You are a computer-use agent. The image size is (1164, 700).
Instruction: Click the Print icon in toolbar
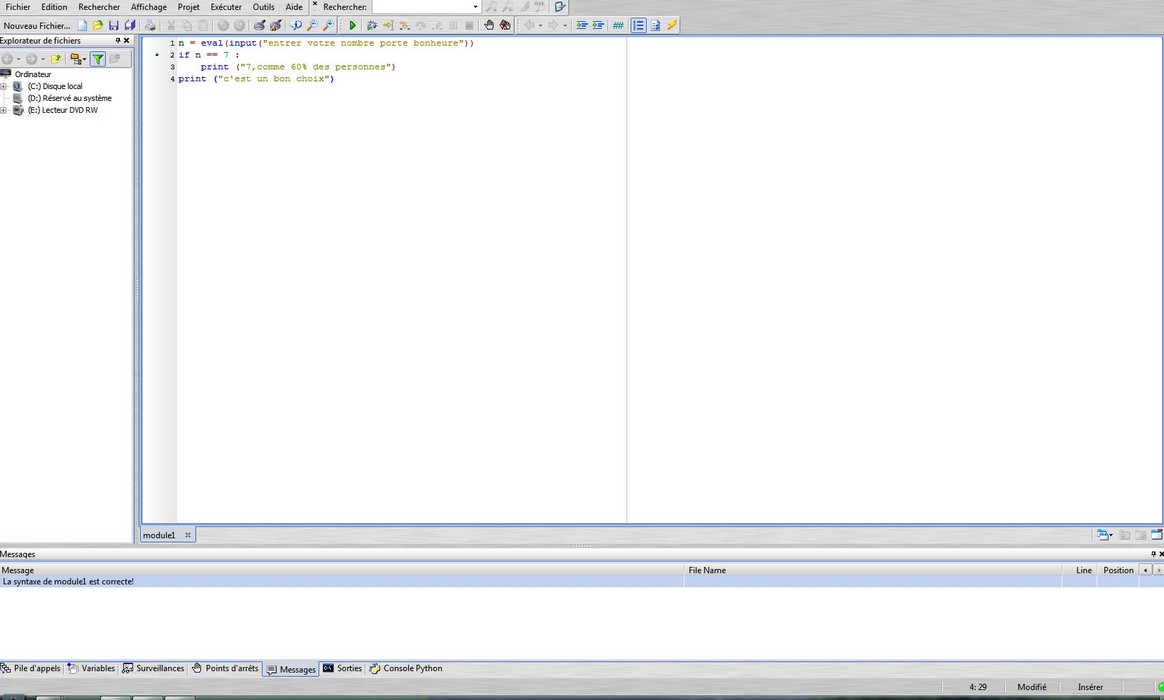150,25
